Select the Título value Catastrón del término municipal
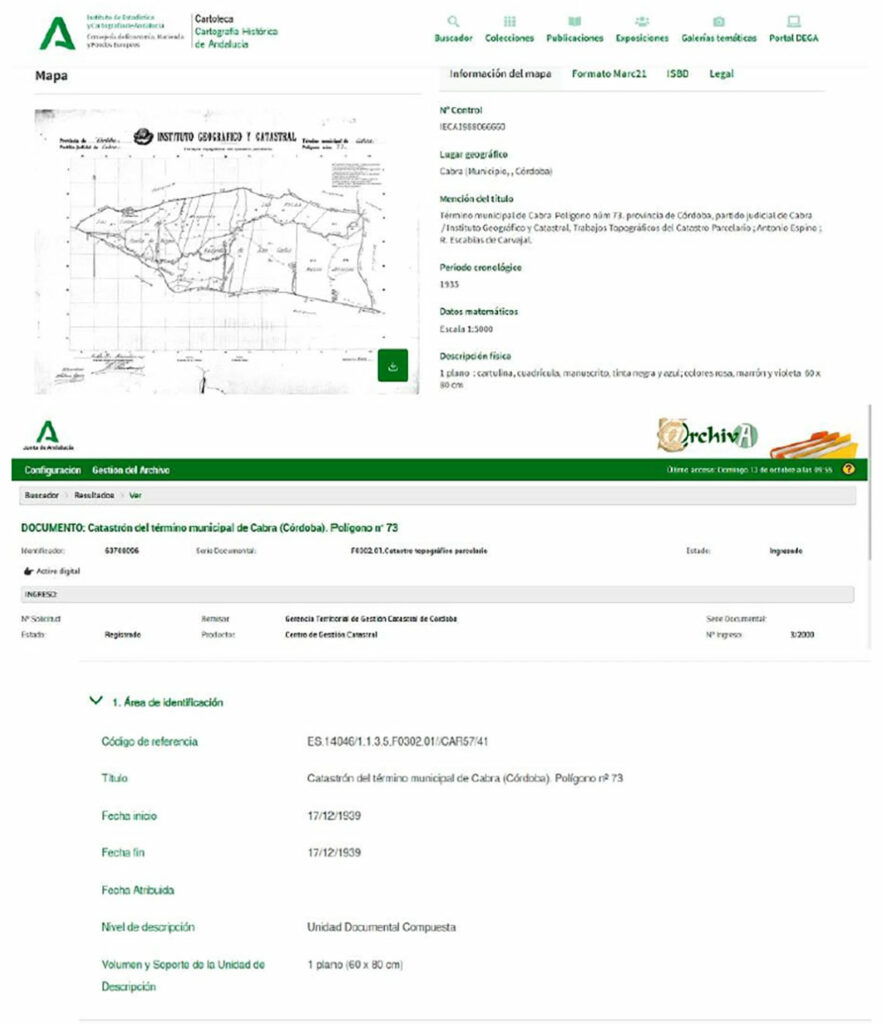Image resolution: width=883 pixels, height=1024 pixels. tap(465, 778)
